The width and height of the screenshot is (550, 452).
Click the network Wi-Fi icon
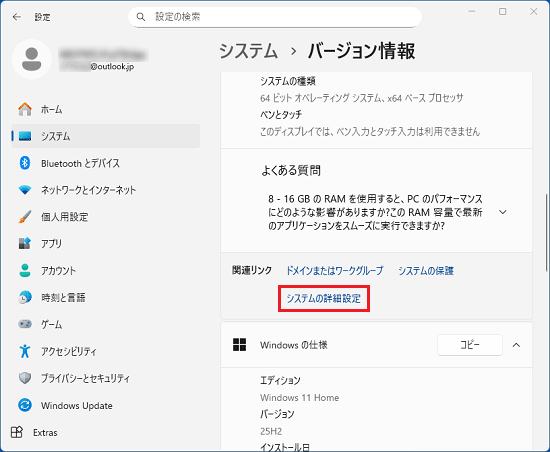[x=25, y=190]
